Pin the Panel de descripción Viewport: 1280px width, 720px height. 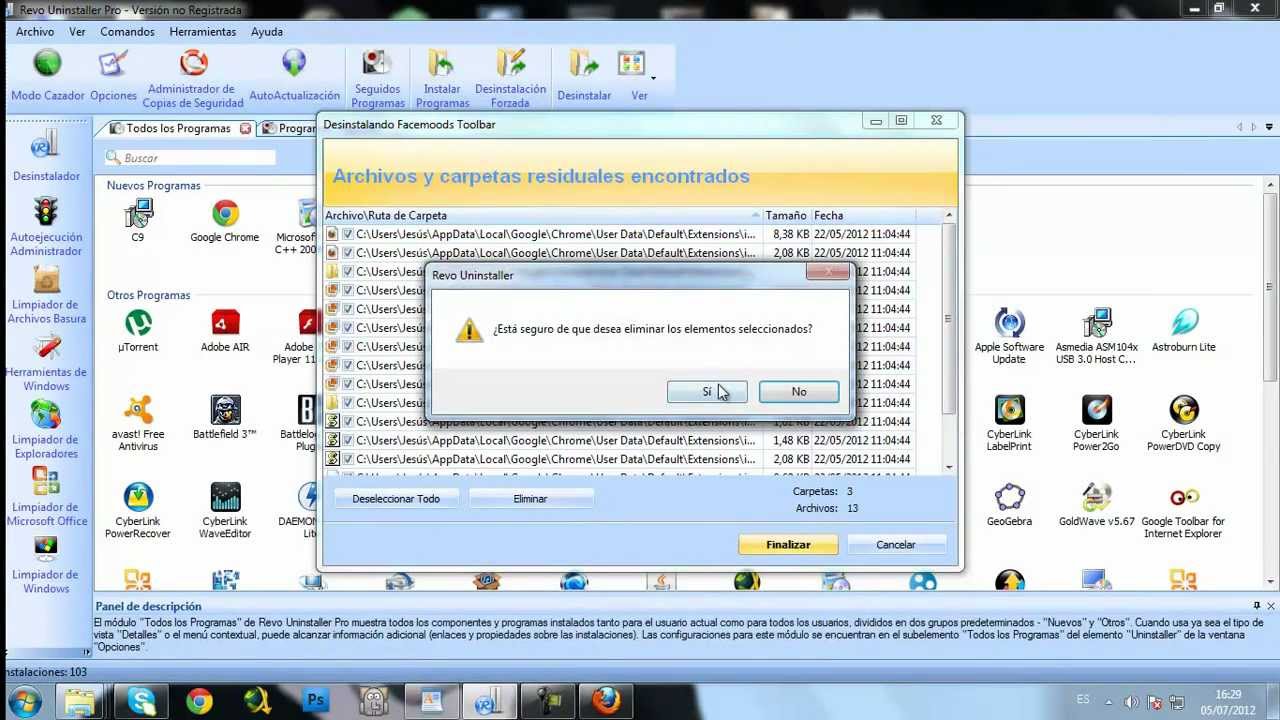[x=1257, y=606]
